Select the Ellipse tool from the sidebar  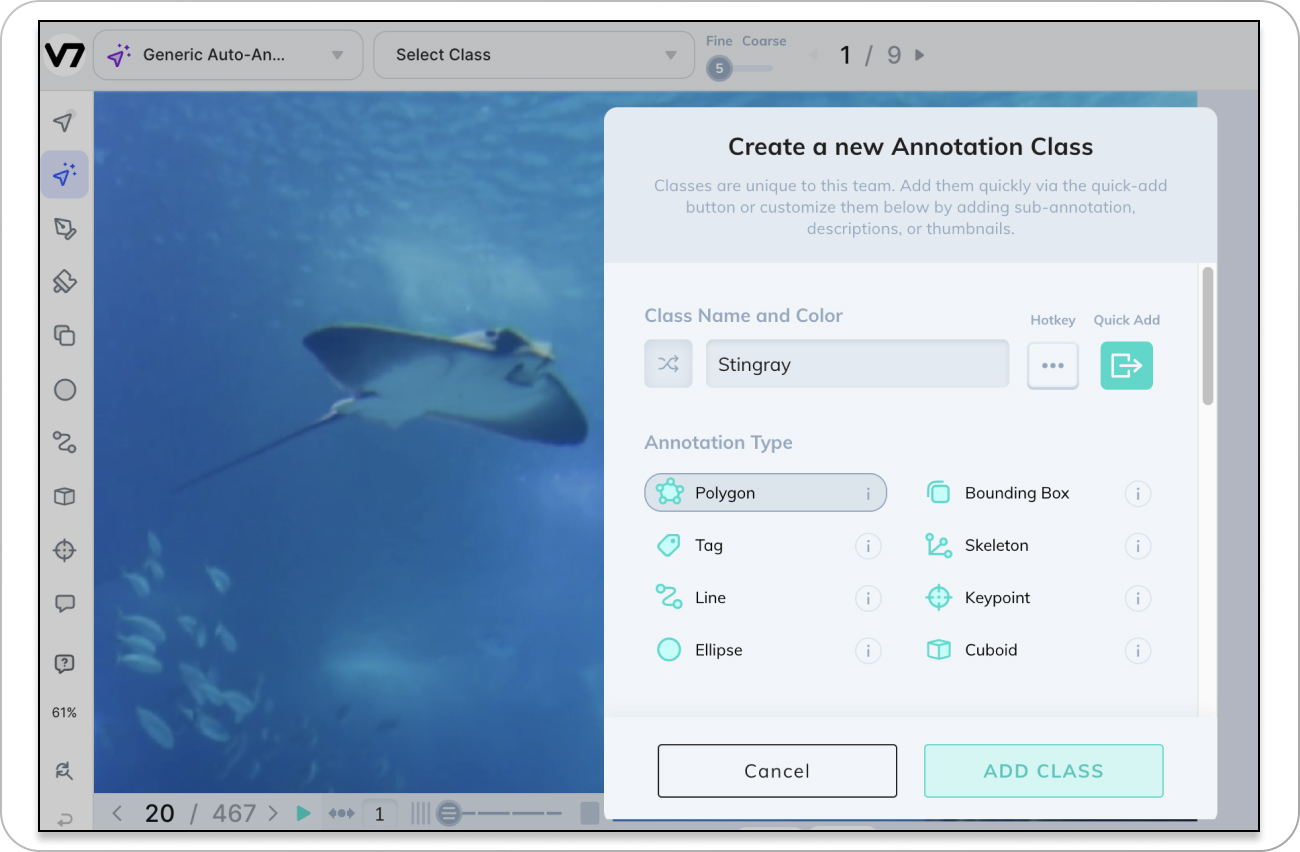[x=65, y=390]
